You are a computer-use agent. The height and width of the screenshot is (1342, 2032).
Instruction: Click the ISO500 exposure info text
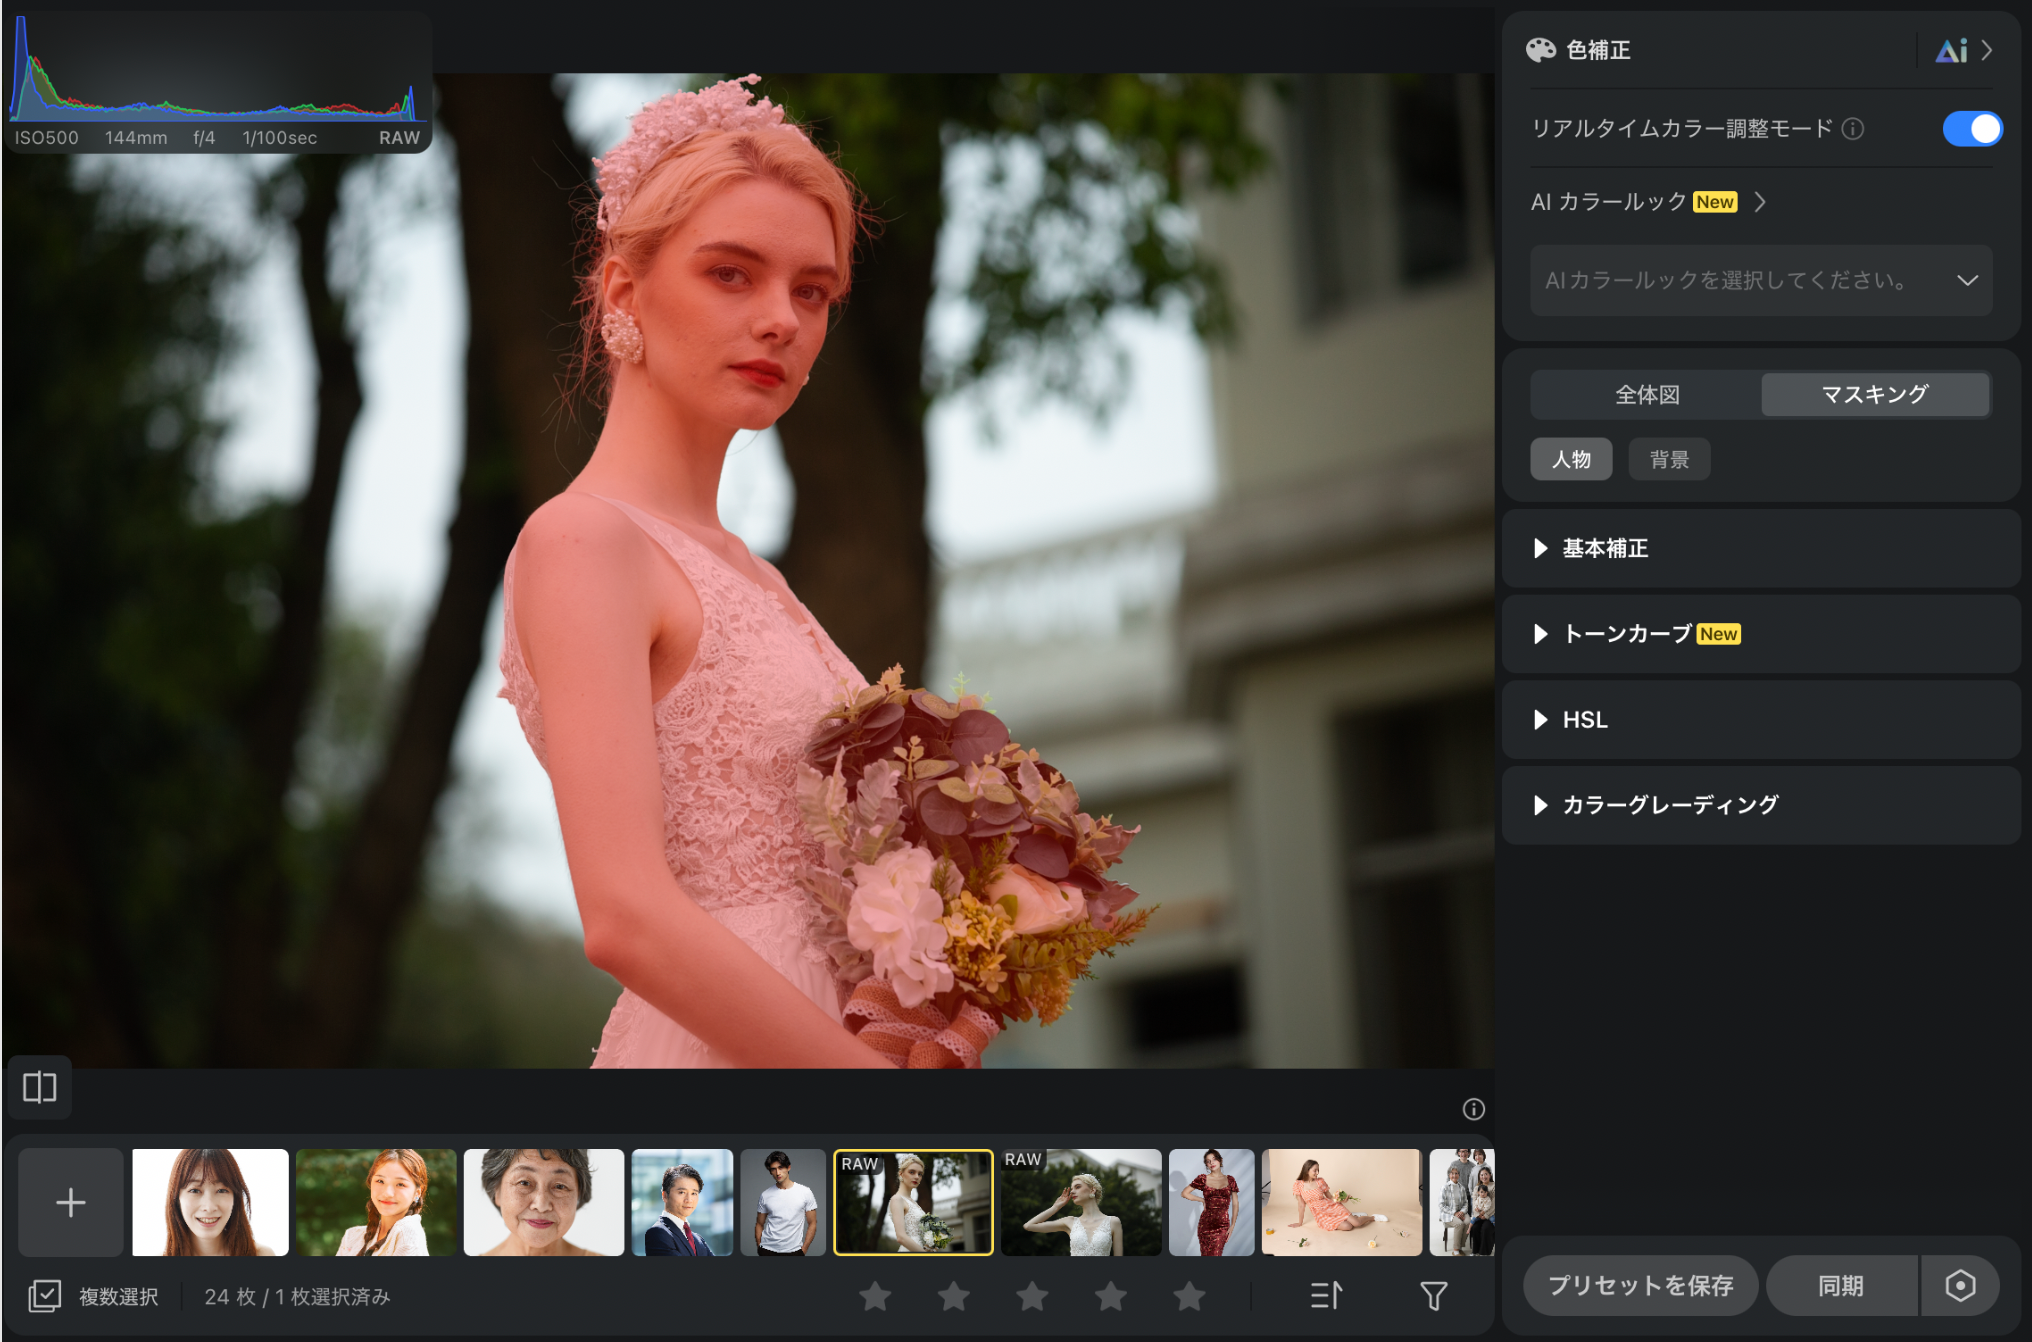(x=47, y=138)
